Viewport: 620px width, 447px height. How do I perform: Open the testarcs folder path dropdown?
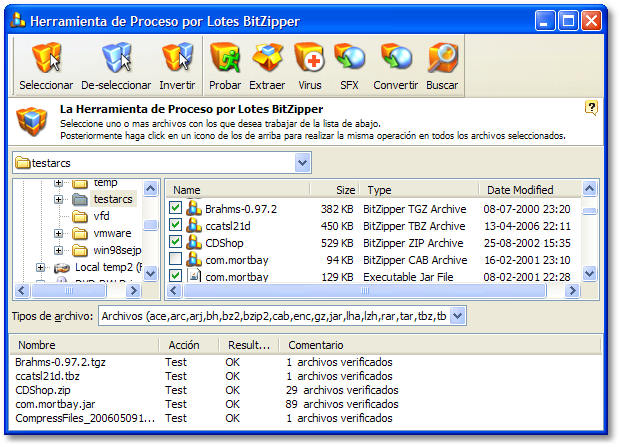(302, 163)
